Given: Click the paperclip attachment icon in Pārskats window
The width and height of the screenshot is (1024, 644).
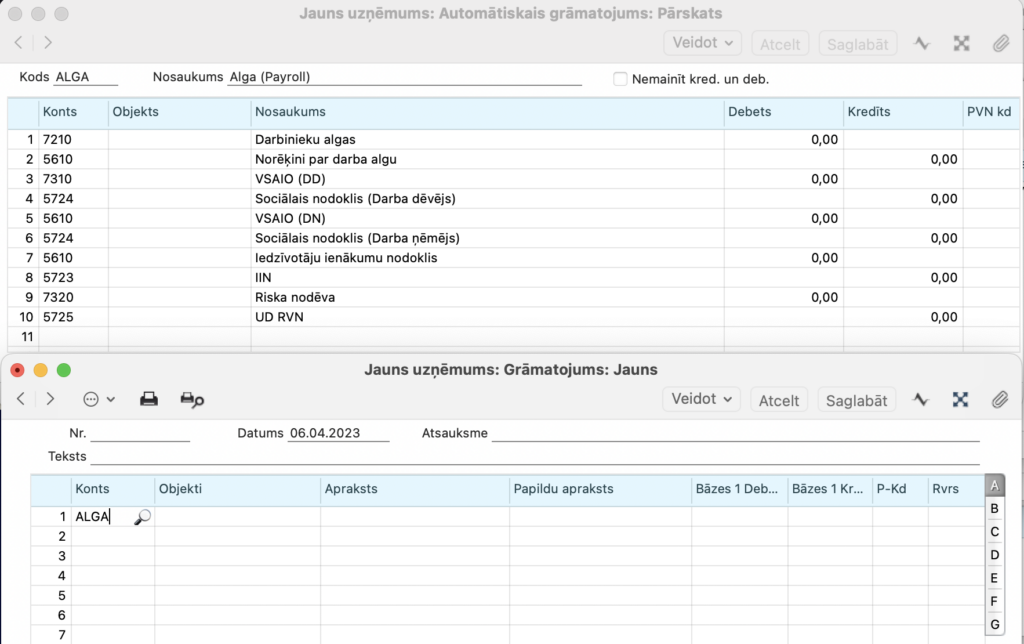Looking at the screenshot, I should (x=999, y=43).
